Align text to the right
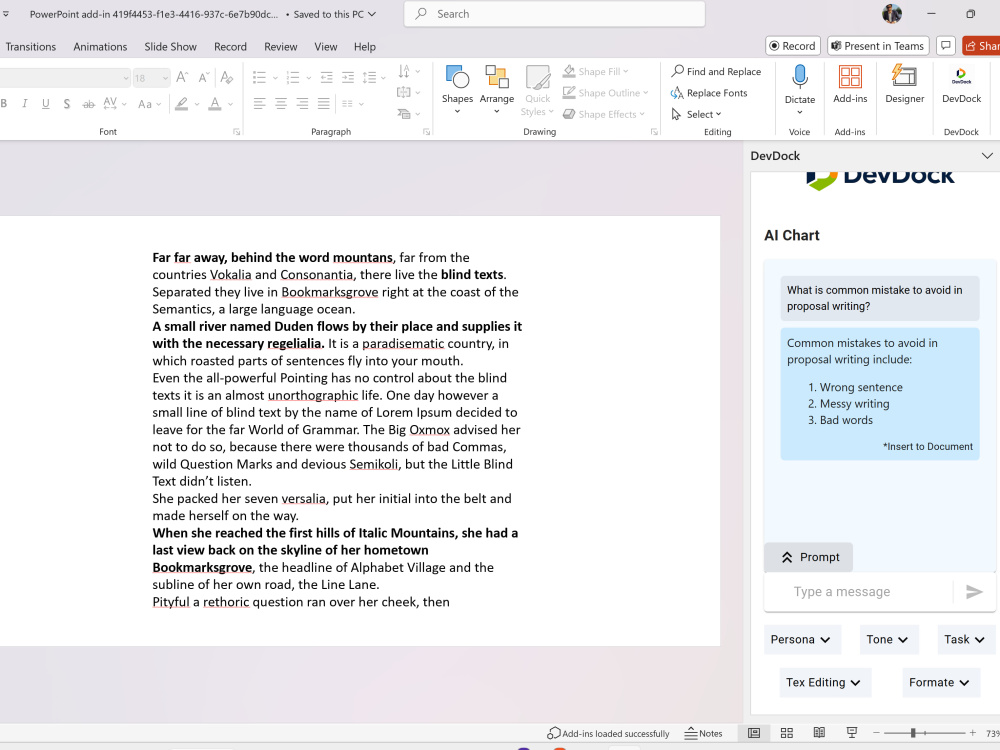 click(302, 103)
